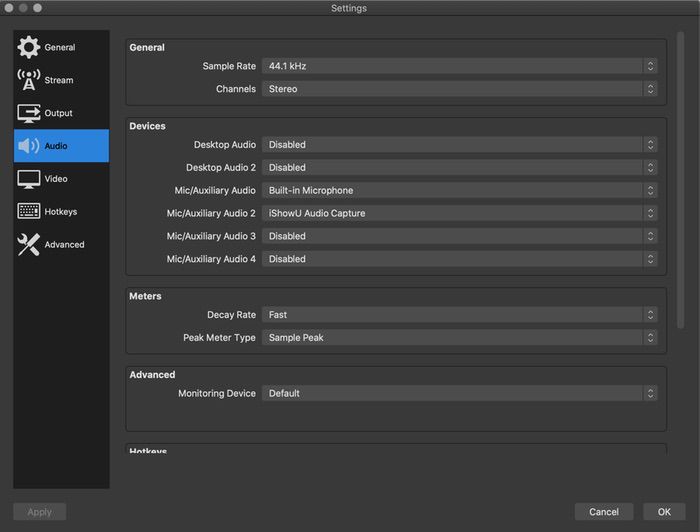700x532 pixels.
Task: Select the Video settings tab label
Action: (x=56, y=179)
